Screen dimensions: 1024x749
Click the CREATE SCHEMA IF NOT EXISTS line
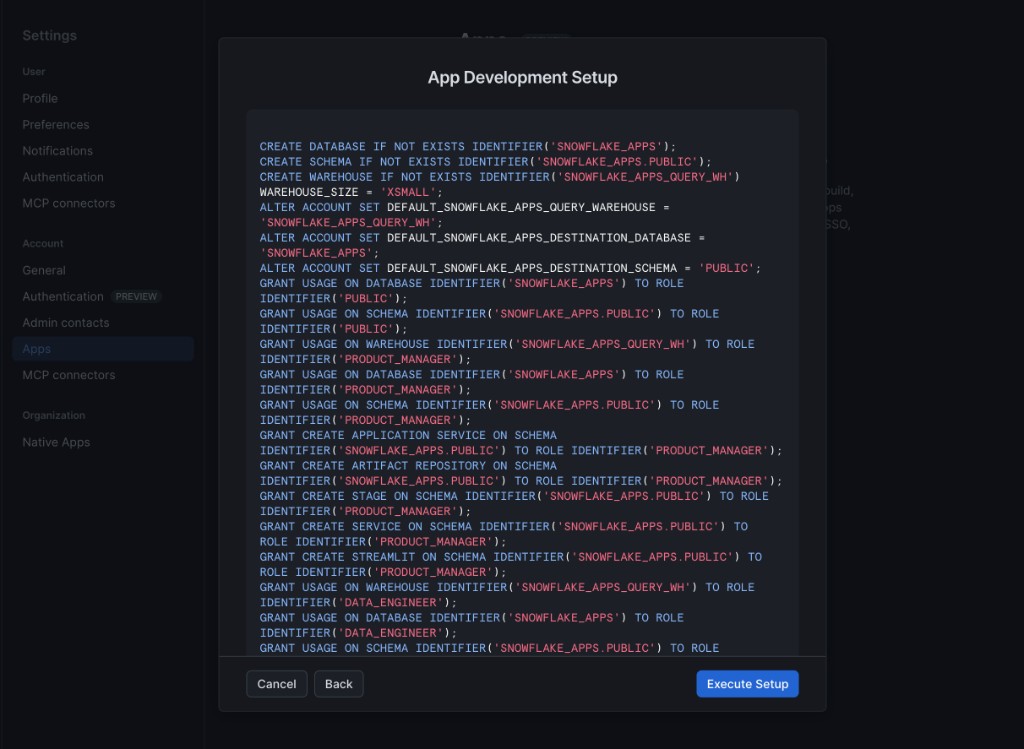click(485, 161)
